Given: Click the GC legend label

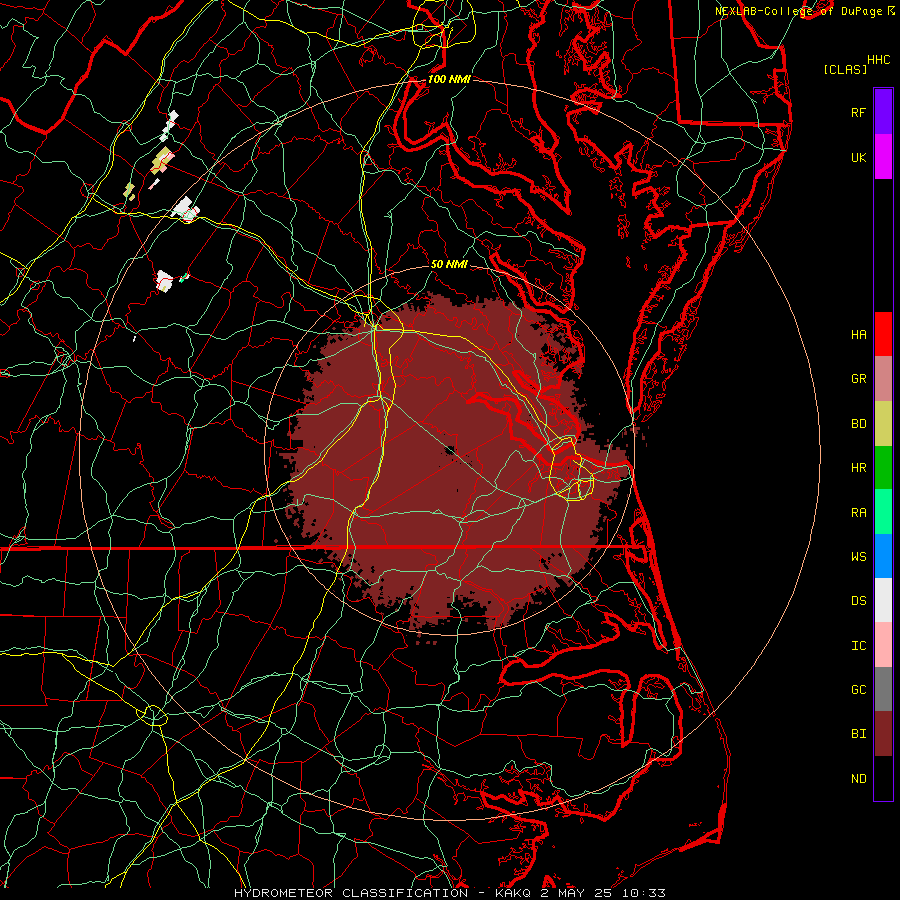Looking at the screenshot, I should 858,690.
